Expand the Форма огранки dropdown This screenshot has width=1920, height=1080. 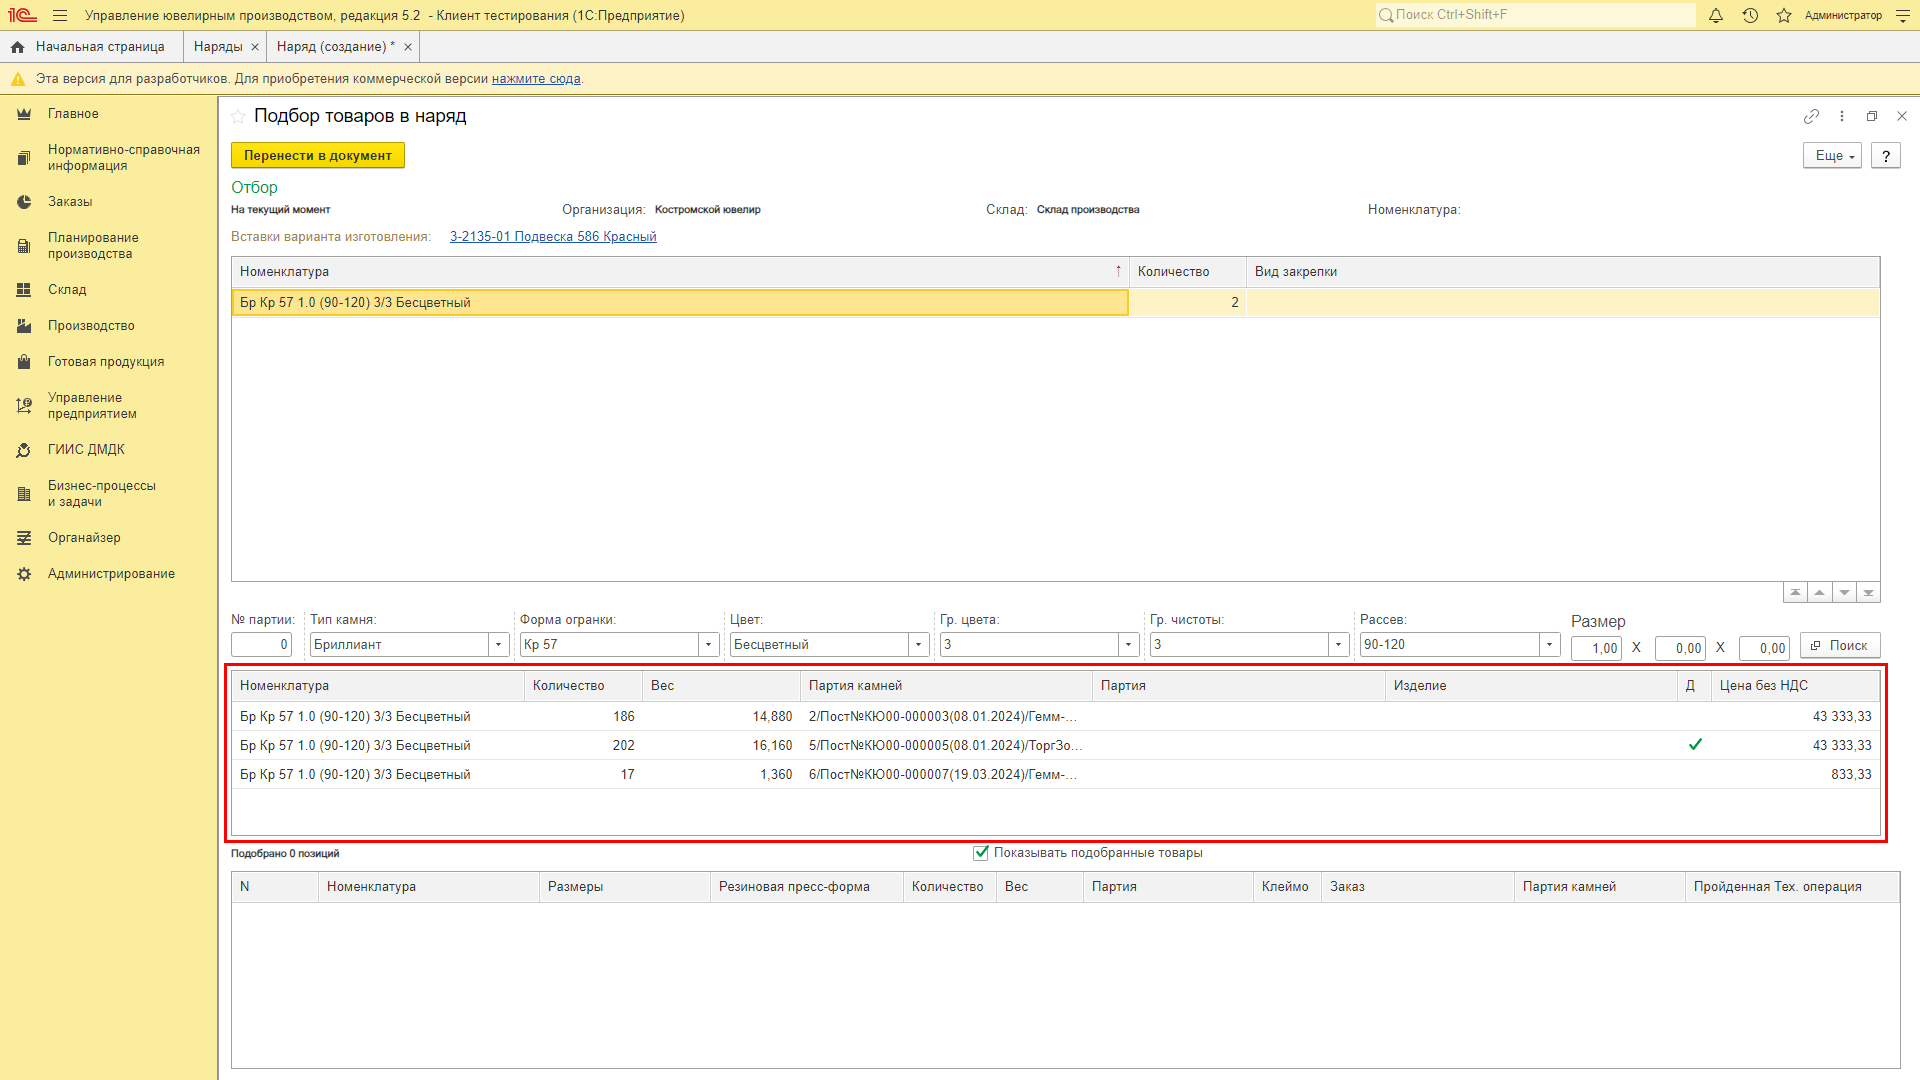[708, 645]
